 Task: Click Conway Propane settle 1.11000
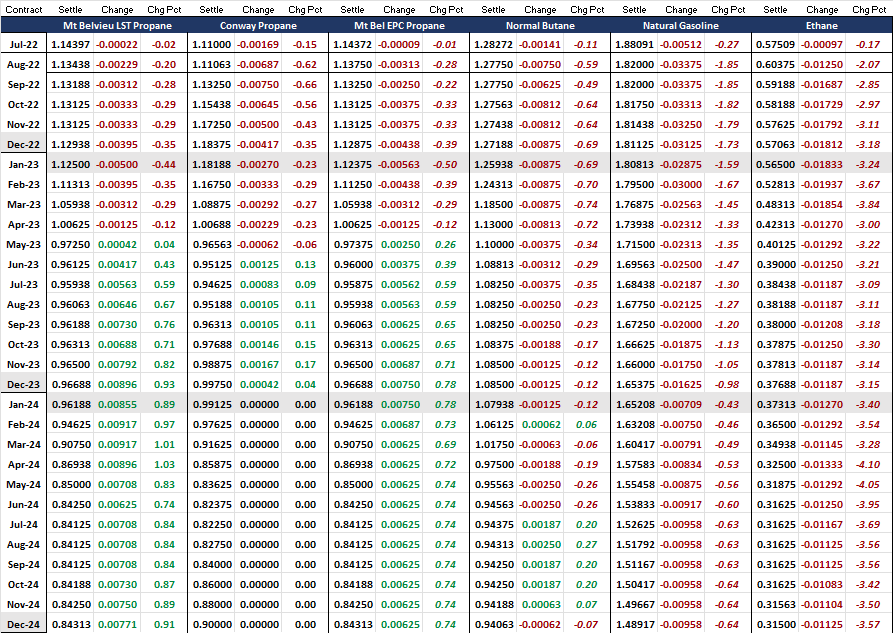pos(212,44)
